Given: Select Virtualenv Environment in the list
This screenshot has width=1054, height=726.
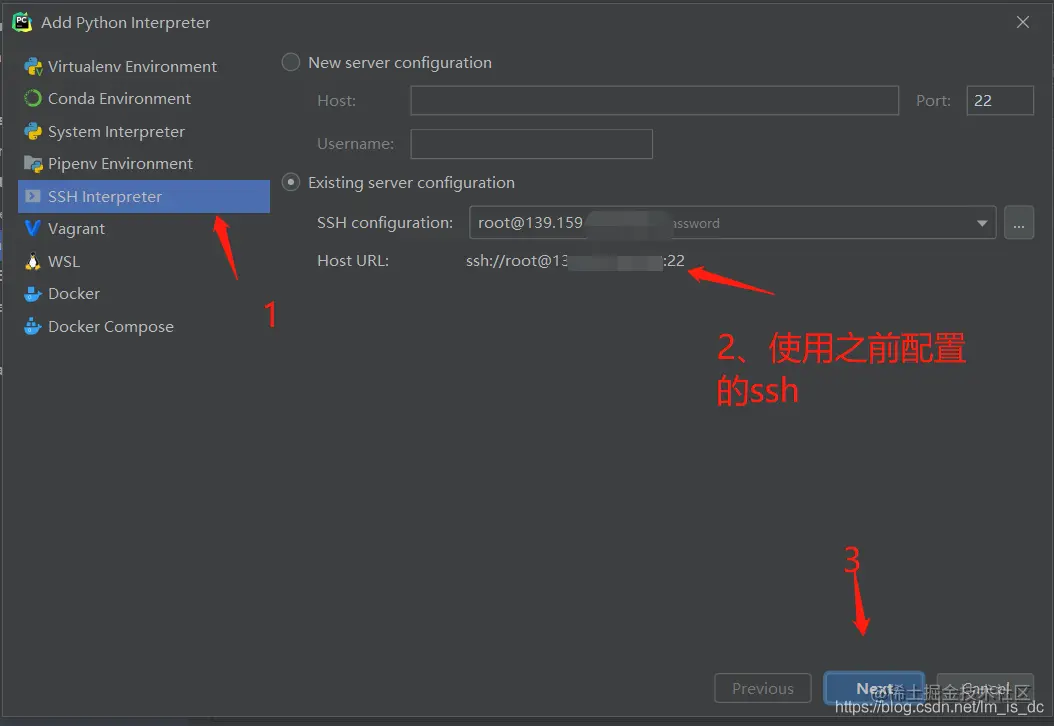Looking at the screenshot, I should (144, 67).
